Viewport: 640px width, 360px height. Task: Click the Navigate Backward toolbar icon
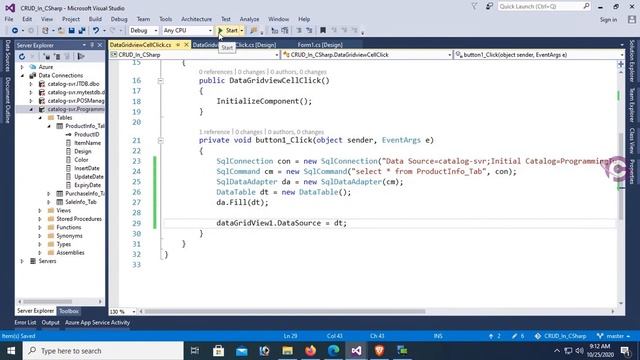(x=15, y=31)
